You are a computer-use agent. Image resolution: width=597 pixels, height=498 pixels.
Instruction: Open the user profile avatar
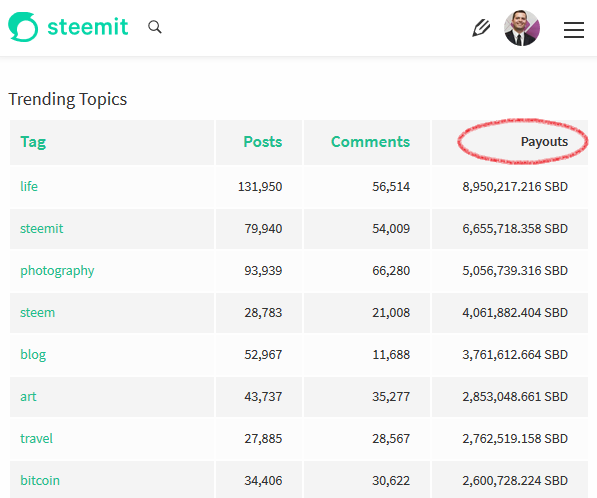coord(522,28)
